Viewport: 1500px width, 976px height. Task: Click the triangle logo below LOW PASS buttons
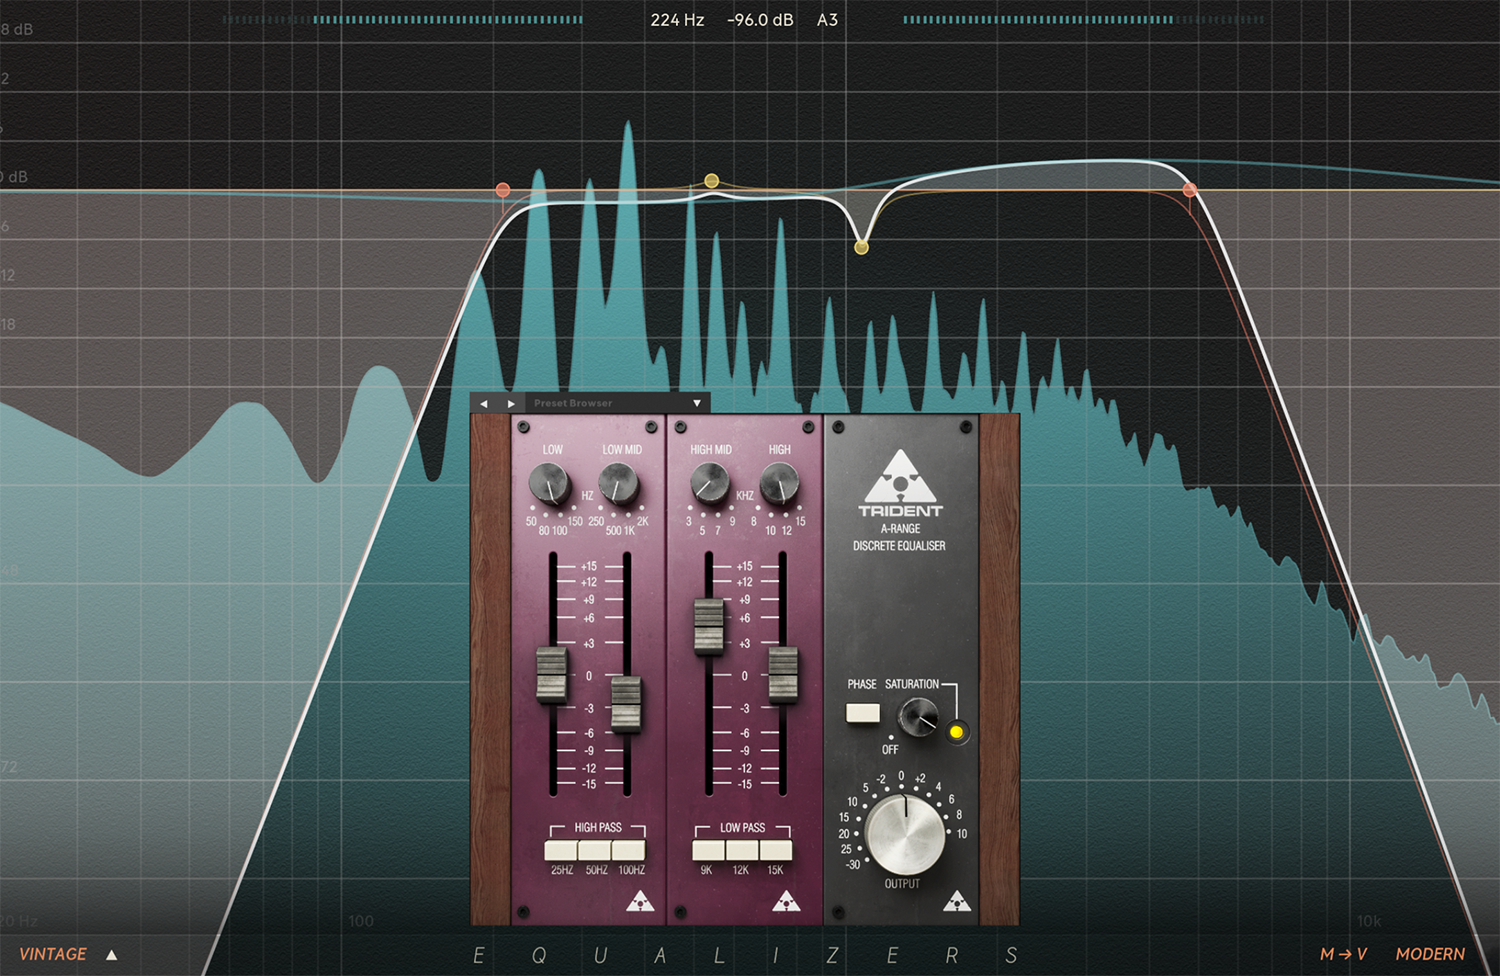[786, 901]
